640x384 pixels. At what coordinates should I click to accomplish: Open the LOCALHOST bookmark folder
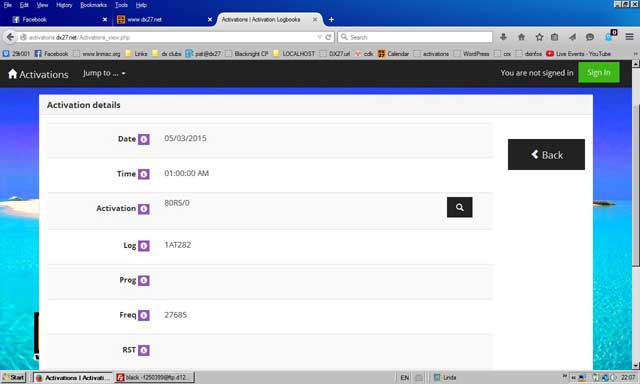(294, 53)
